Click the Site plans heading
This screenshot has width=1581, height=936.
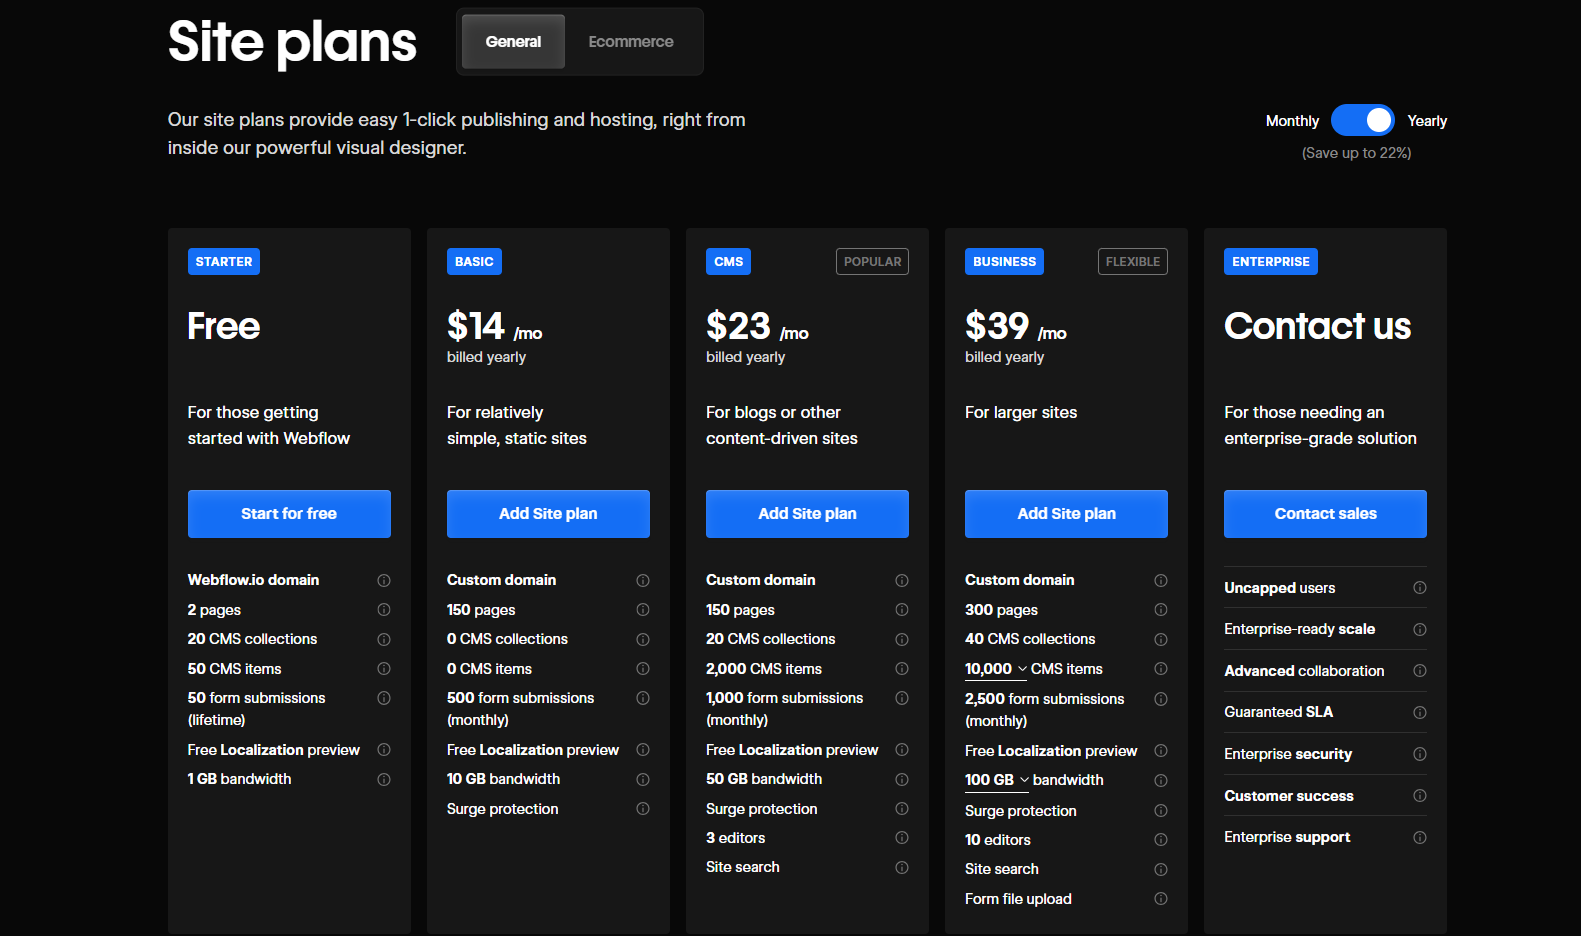point(292,42)
